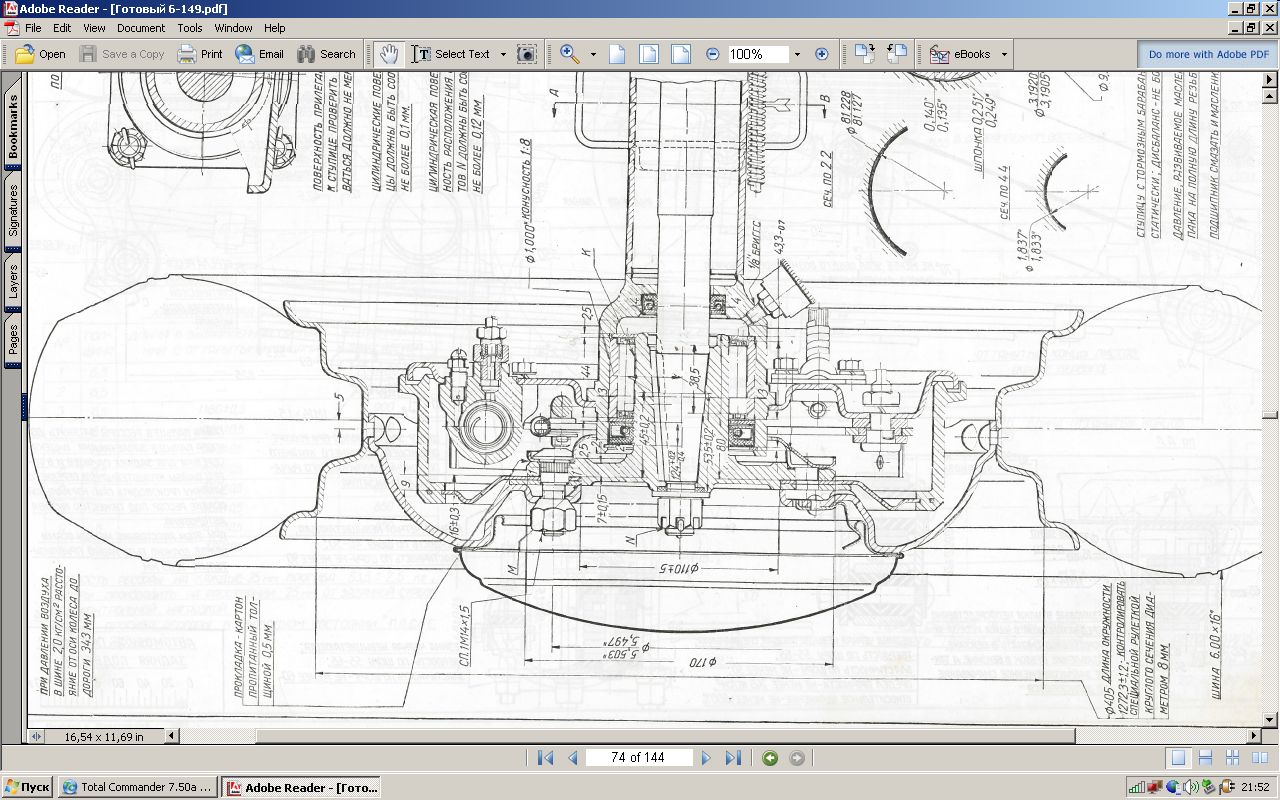Screen dimensions: 1280x800
Task: Click the horizontal scrollbar left arrow
Action: (x=171, y=737)
